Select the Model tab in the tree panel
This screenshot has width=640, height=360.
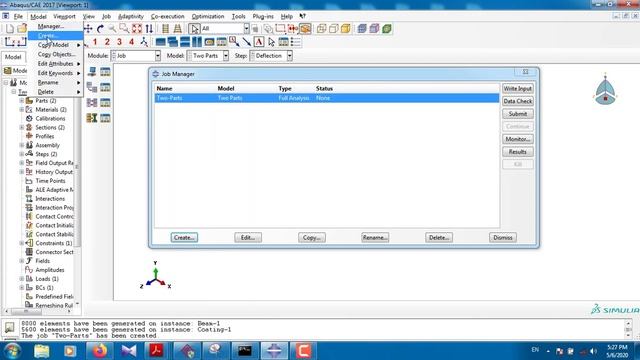(13, 57)
